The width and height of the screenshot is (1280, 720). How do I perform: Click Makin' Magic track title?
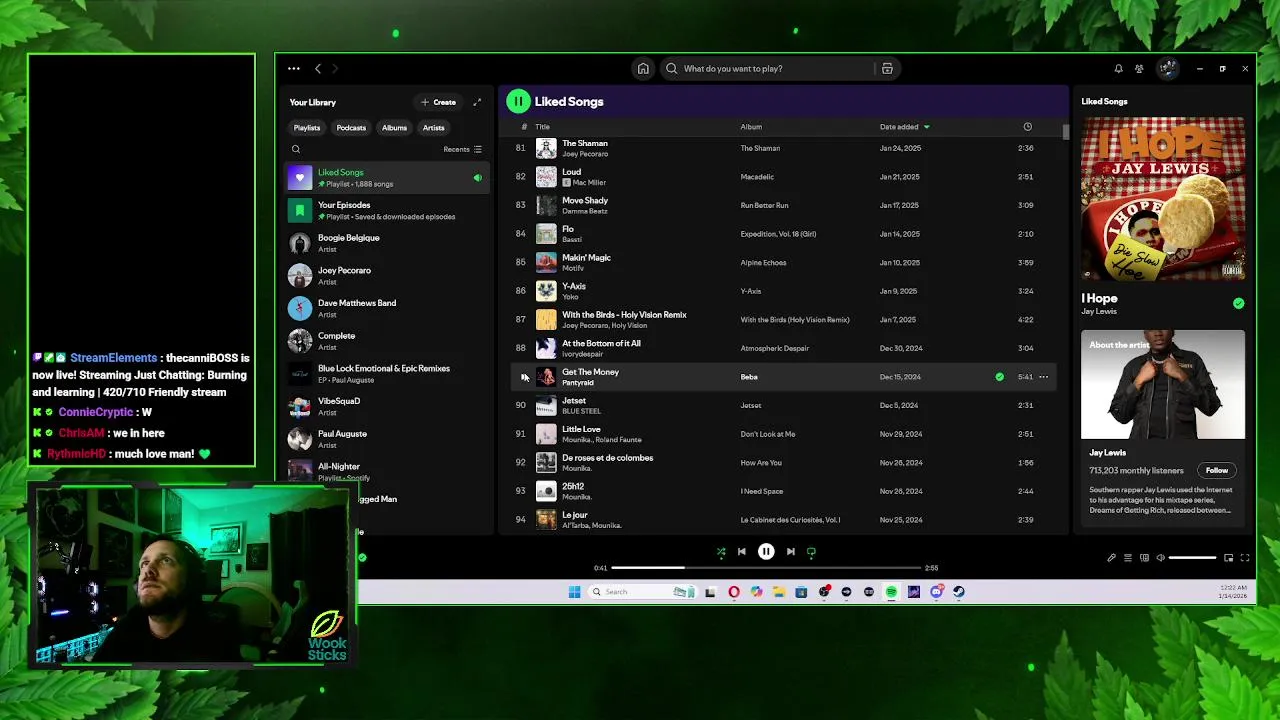tap(586, 258)
